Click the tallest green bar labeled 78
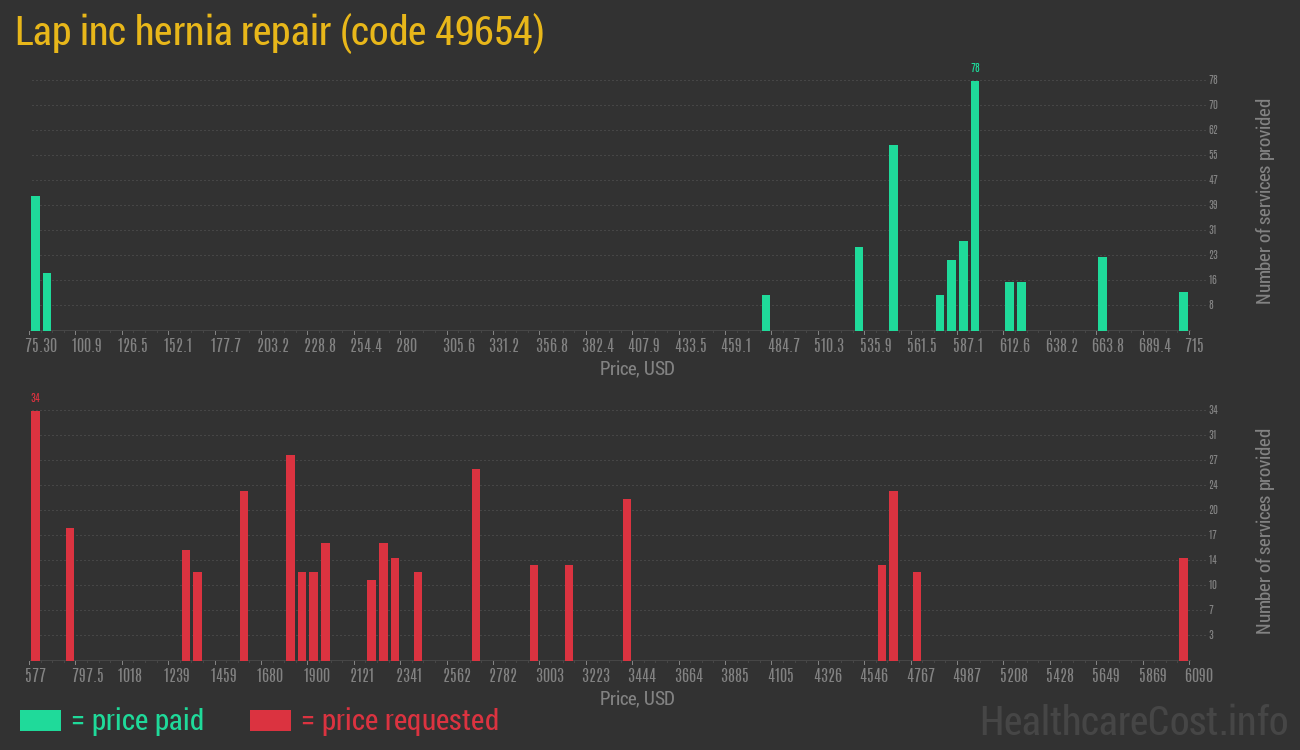This screenshot has height=750, width=1300. coord(975,205)
